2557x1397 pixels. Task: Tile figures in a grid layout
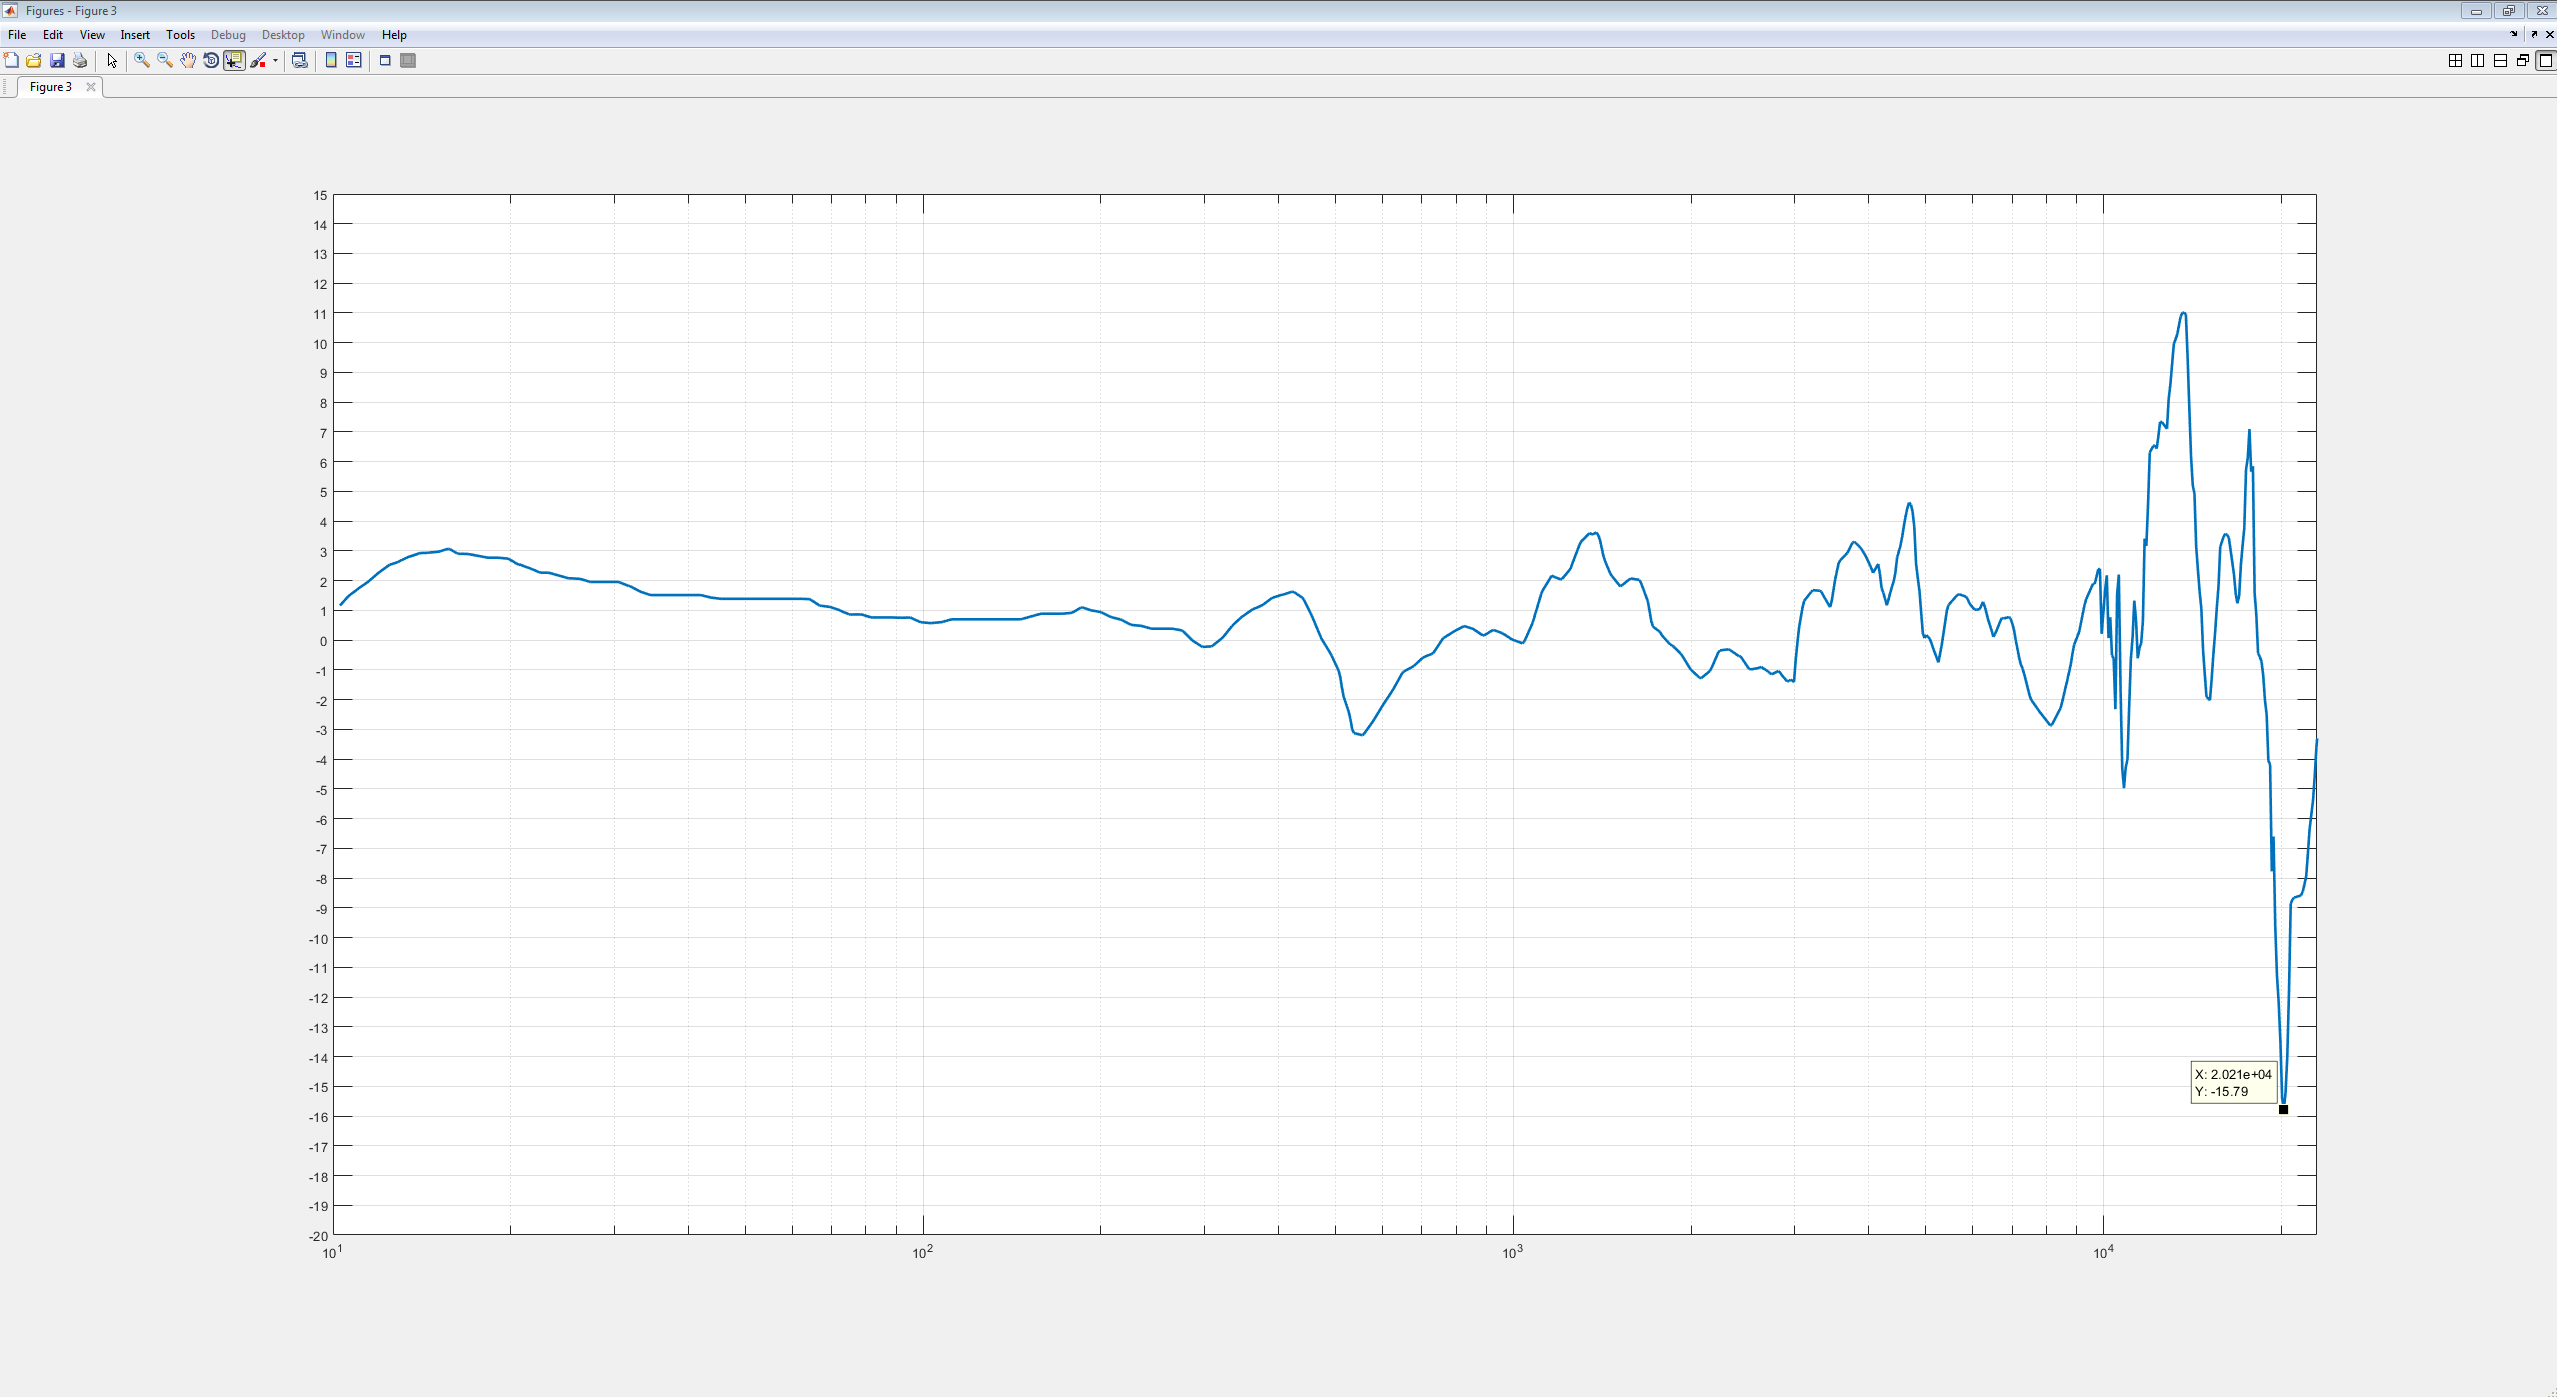pos(2455,60)
